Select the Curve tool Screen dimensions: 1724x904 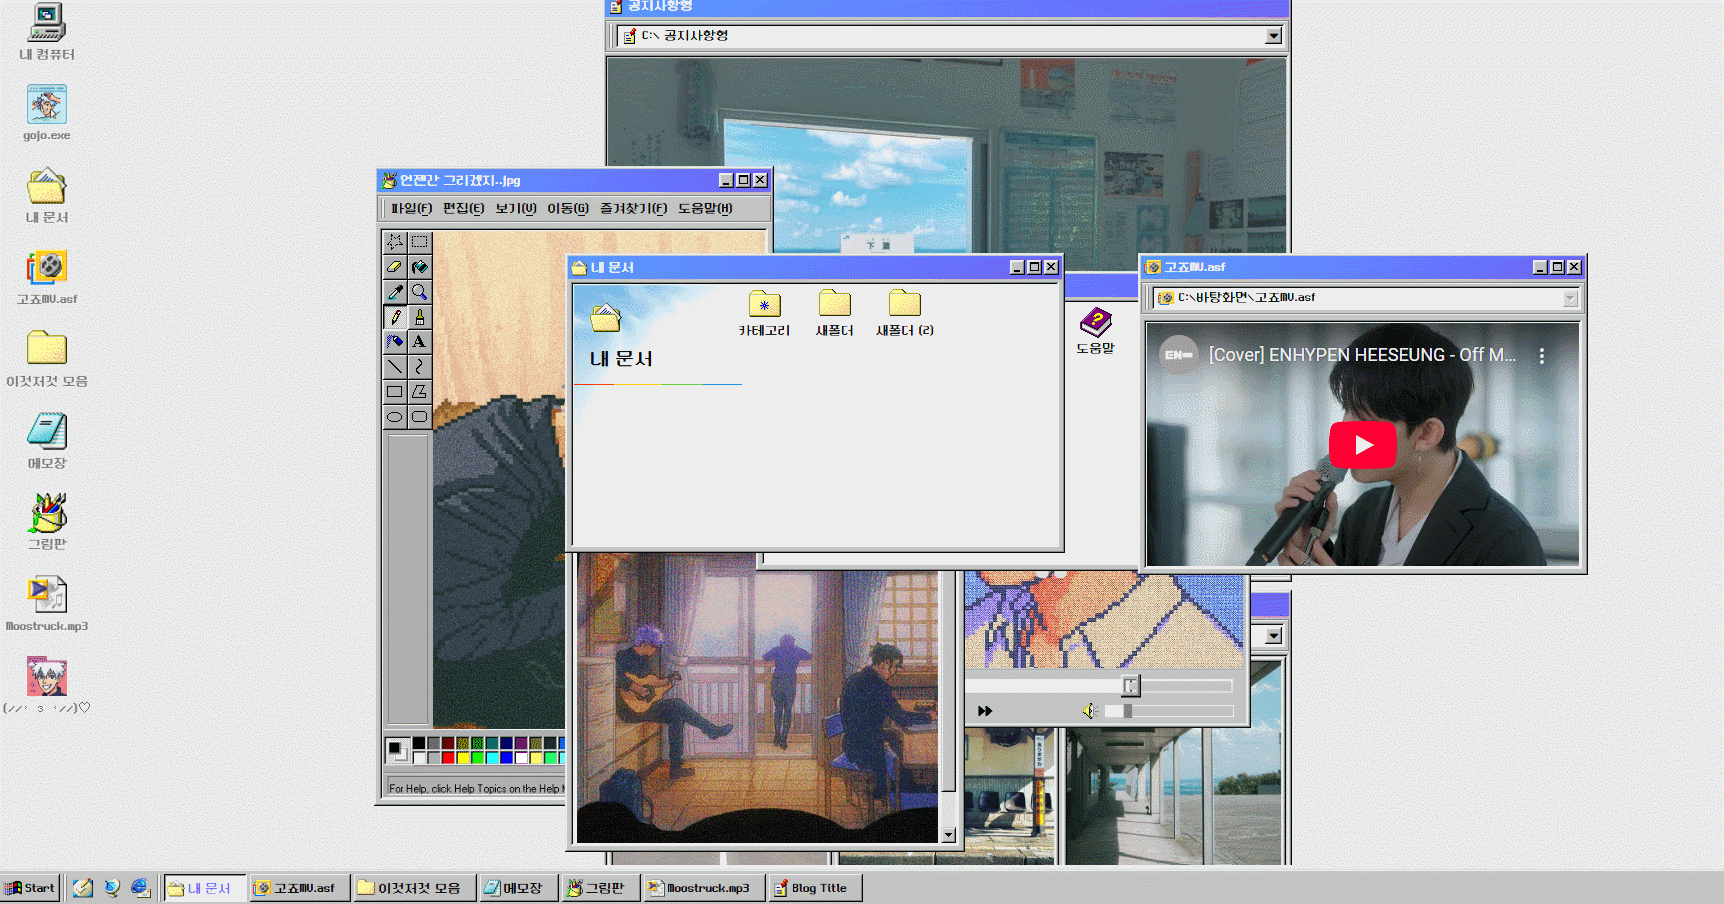(x=419, y=367)
